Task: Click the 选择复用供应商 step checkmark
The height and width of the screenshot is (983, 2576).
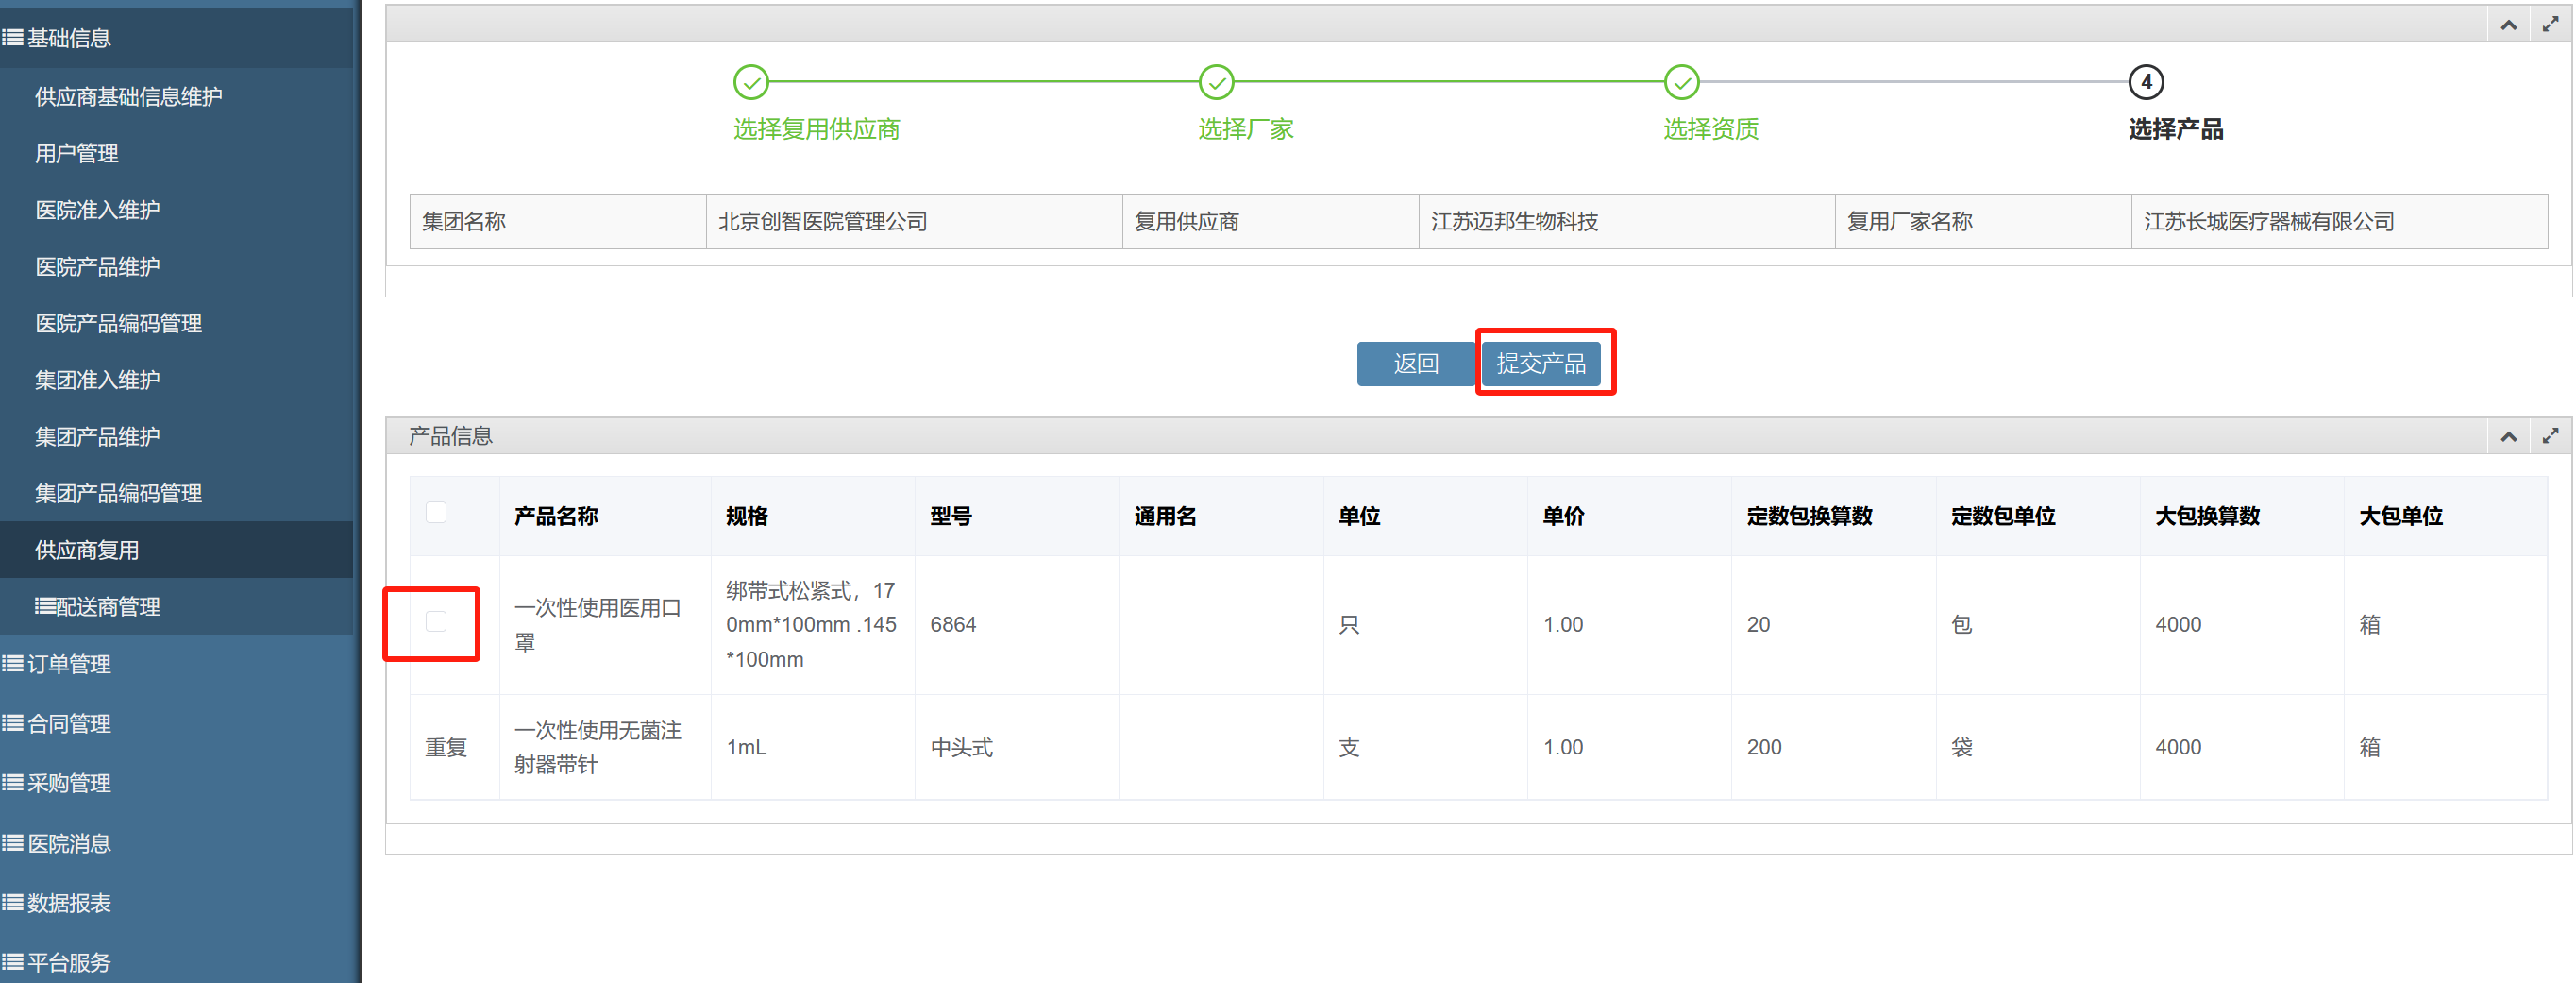Action: pyautogui.click(x=751, y=82)
